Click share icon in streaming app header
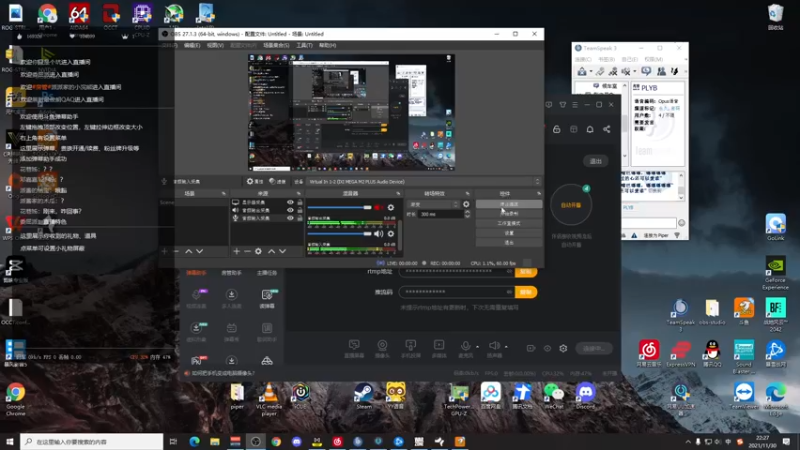The width and height of the screenshot is (800, 450). pyautogui.click(x=607, y=130)
